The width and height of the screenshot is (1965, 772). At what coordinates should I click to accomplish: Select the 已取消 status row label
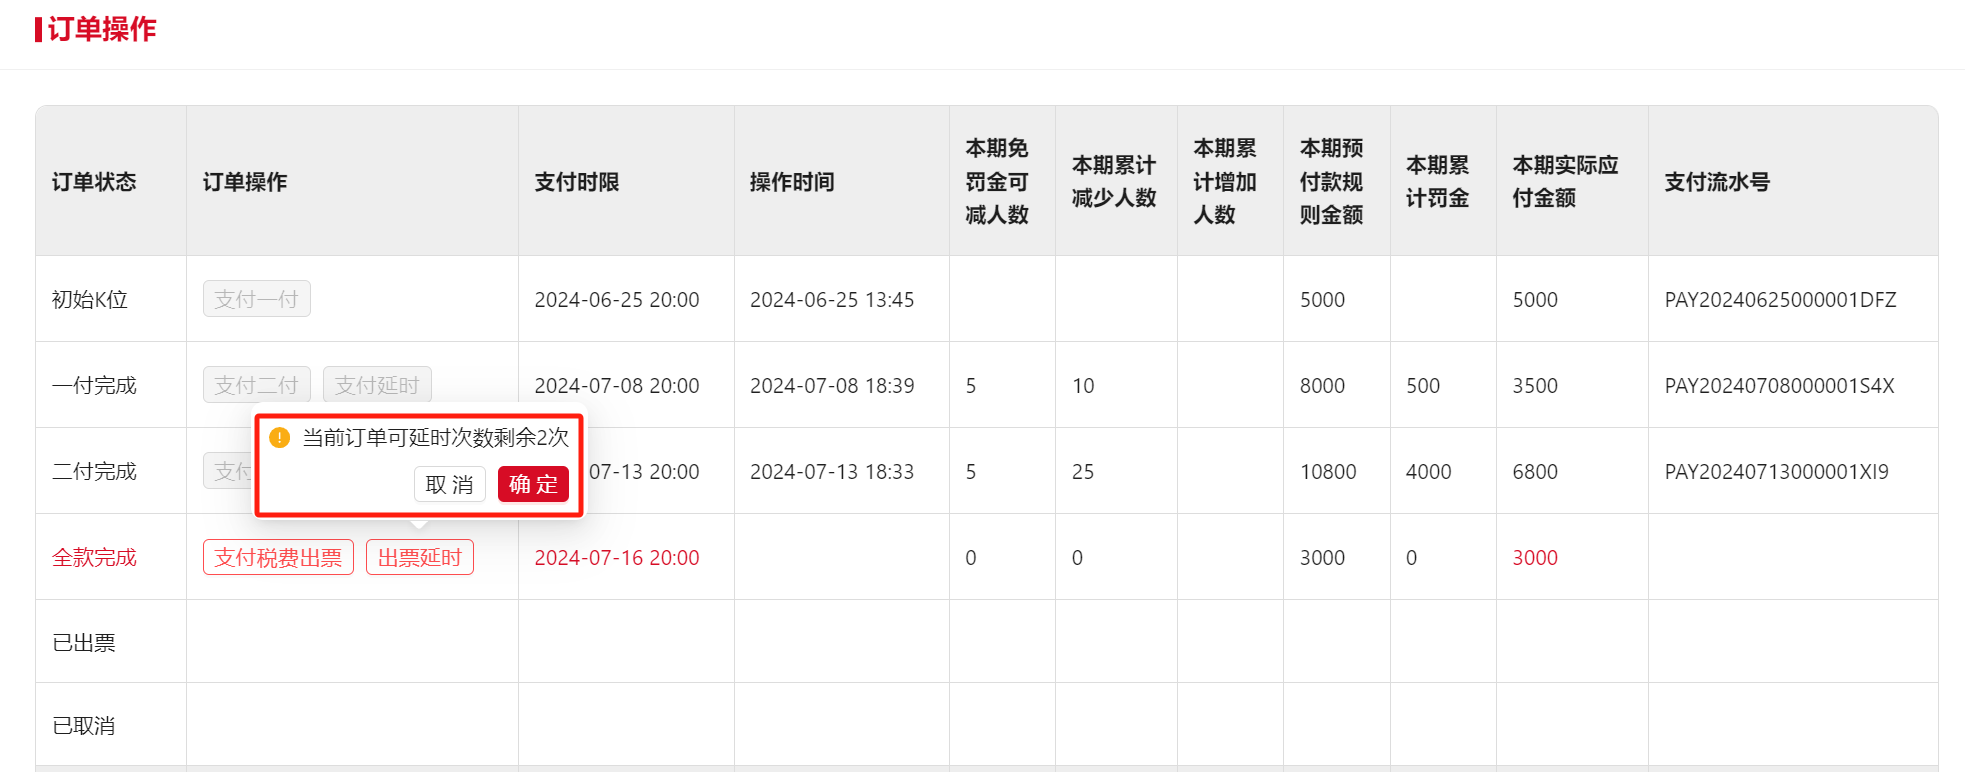click(84, 726)
